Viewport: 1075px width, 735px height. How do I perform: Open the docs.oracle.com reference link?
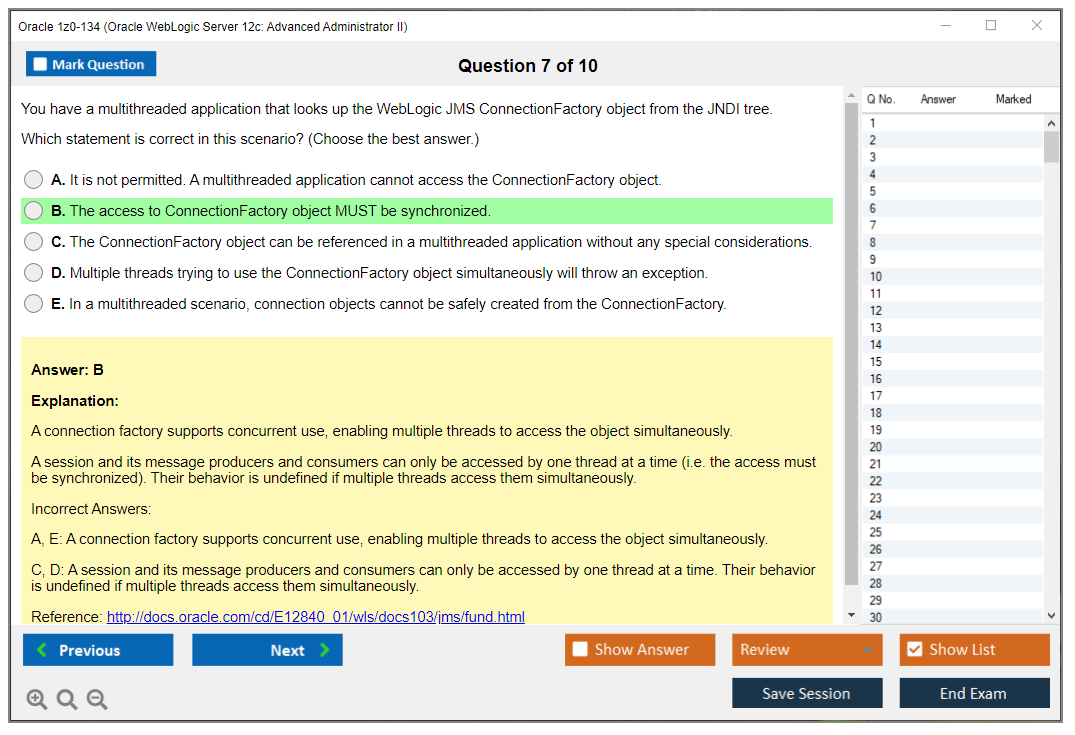[x=315, y=617]
